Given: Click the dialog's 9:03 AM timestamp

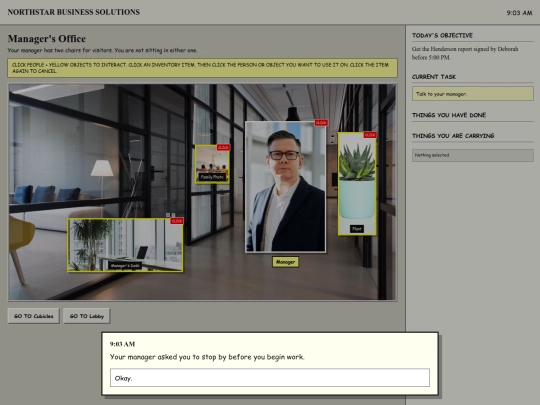Looking at the screenshot, I should 122,344.
